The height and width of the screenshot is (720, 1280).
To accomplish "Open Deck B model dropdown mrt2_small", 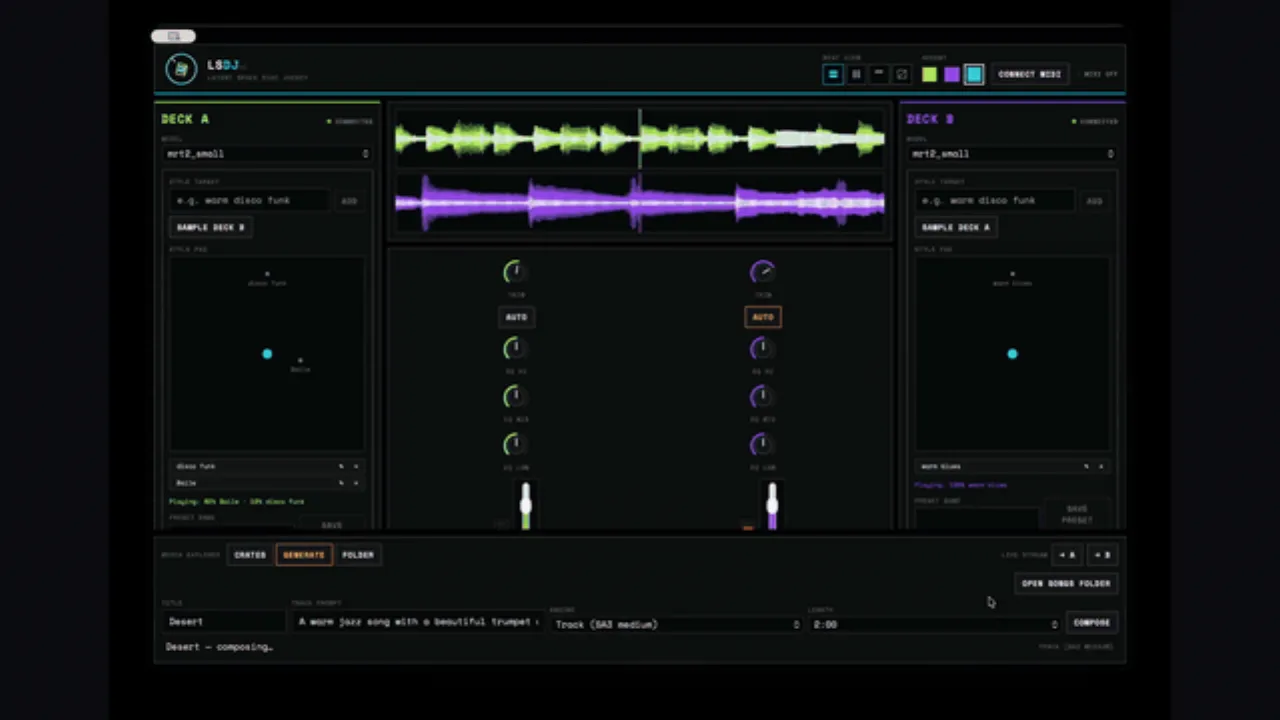I will [x=1012, y=154].
